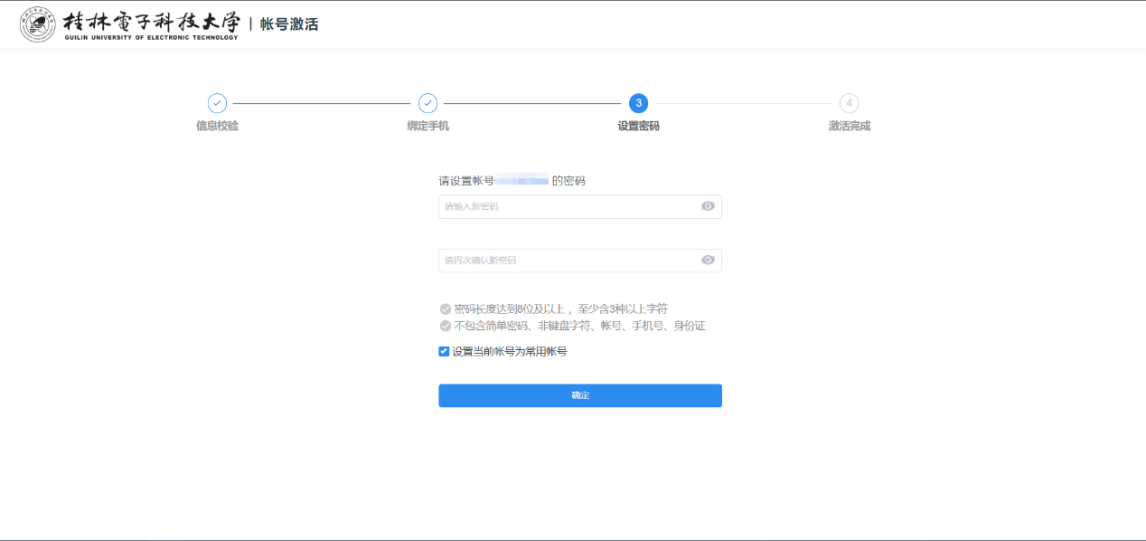The width and height of the screenshot is (1146, 541).
Task: Focus the 请输入新密码 input field
Action: (x=568, y=206)
